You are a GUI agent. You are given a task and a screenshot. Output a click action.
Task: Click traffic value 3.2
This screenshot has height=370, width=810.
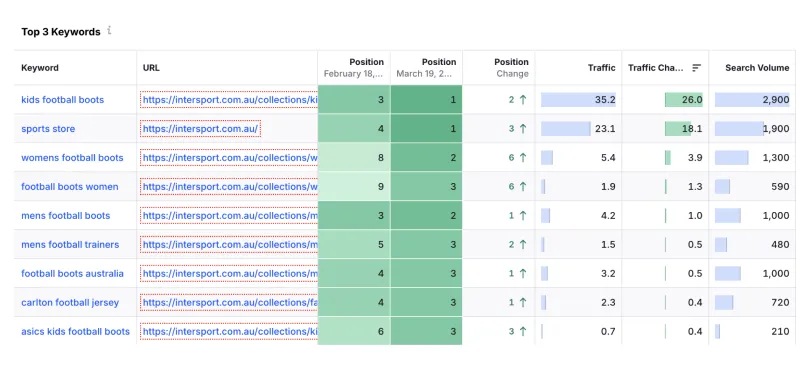609,273
